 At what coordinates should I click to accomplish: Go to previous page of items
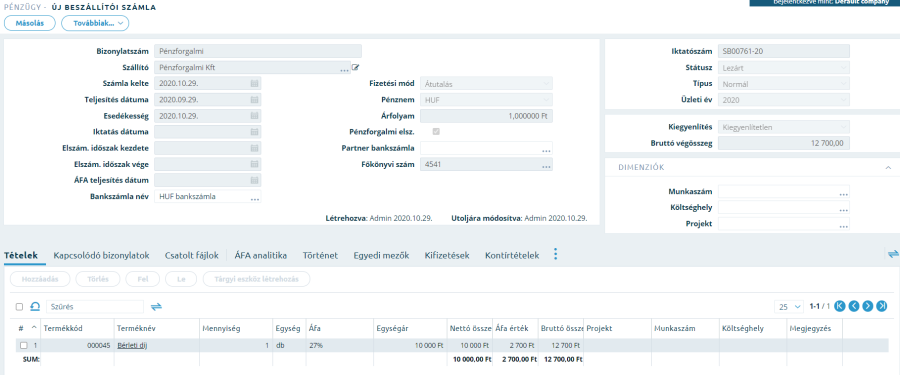(854, 306)
